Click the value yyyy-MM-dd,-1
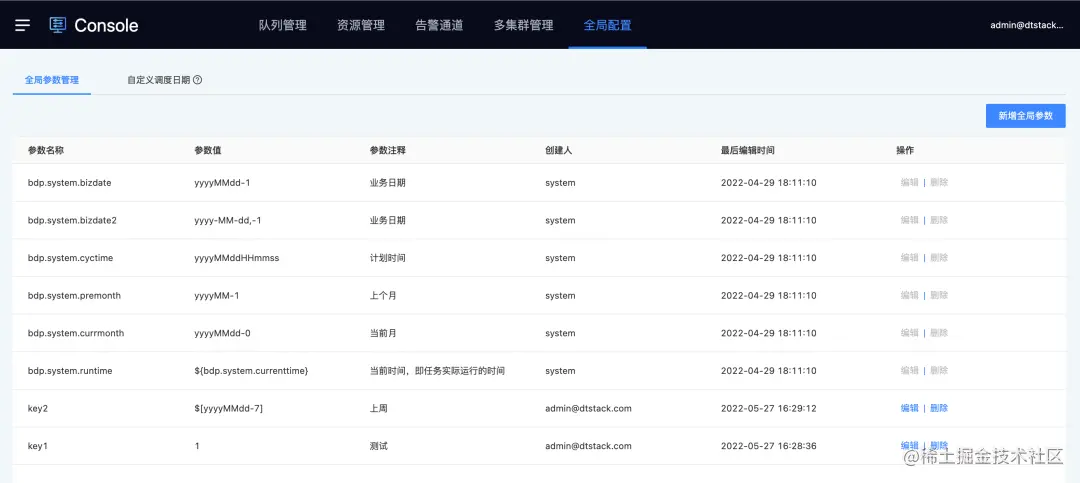The image size is (1080, 483). click(228, 220)
